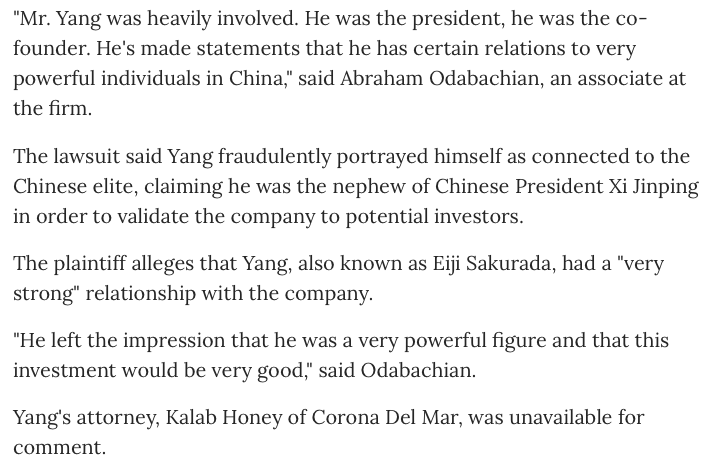
Task: Click the words "the firm" ending first paragraph
Action: (x=50, y=108)
